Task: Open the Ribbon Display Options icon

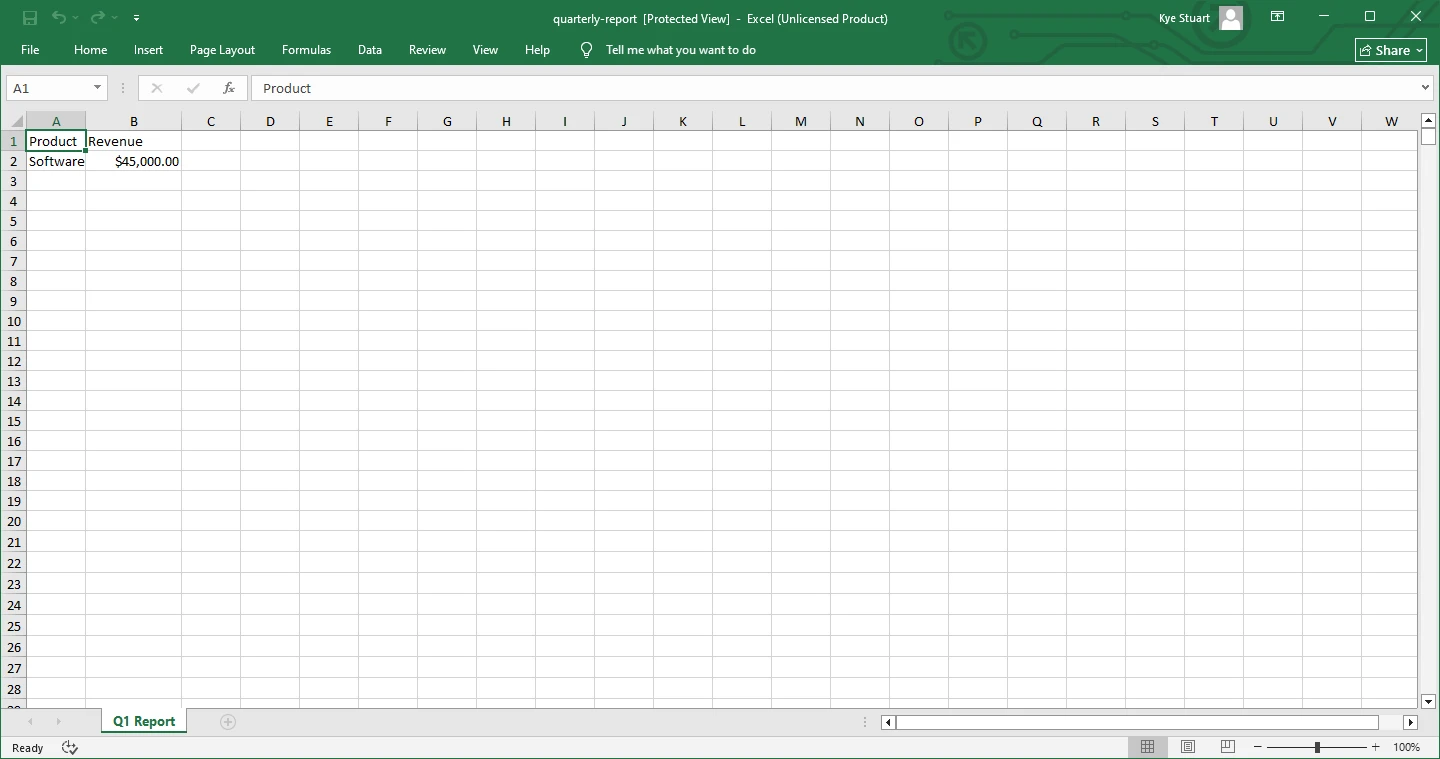Action: coord(1277,17)
